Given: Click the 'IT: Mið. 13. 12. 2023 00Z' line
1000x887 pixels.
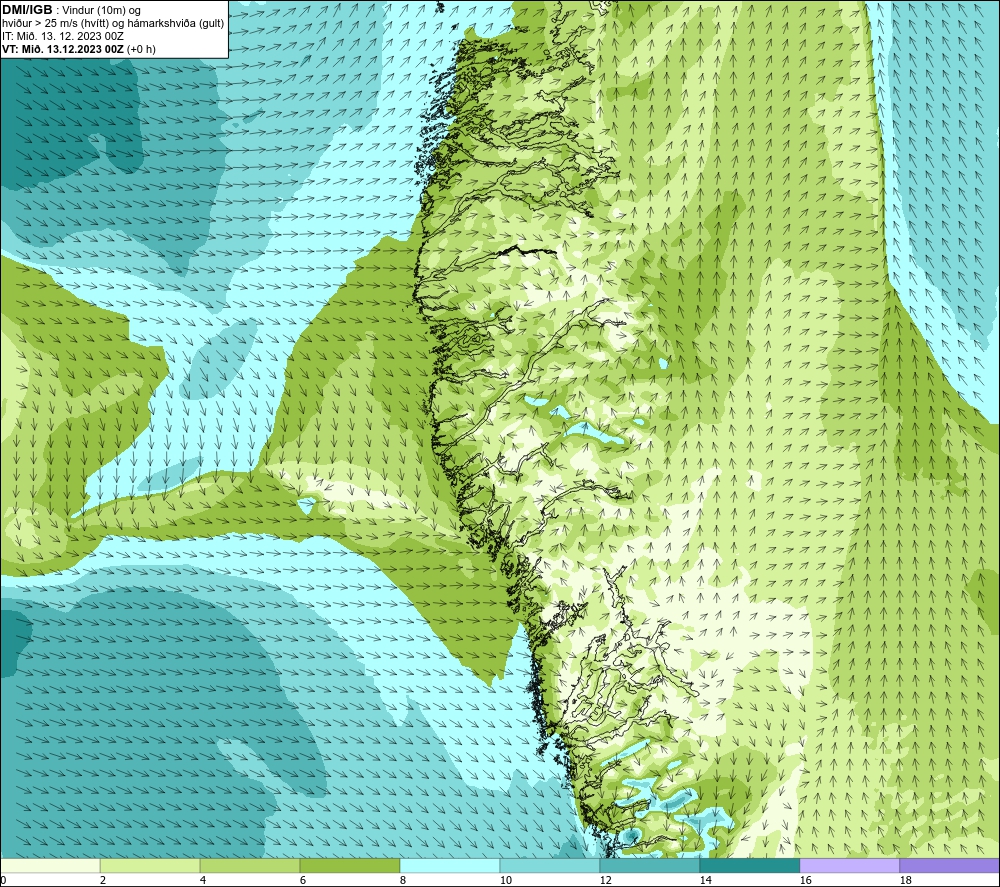Looking at the screenshot, I should coord(62,36).
